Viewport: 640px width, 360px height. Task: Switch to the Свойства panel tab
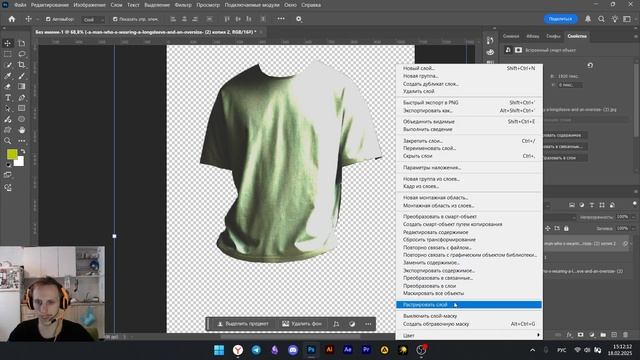pyautogui.click(x=577, y=36)
